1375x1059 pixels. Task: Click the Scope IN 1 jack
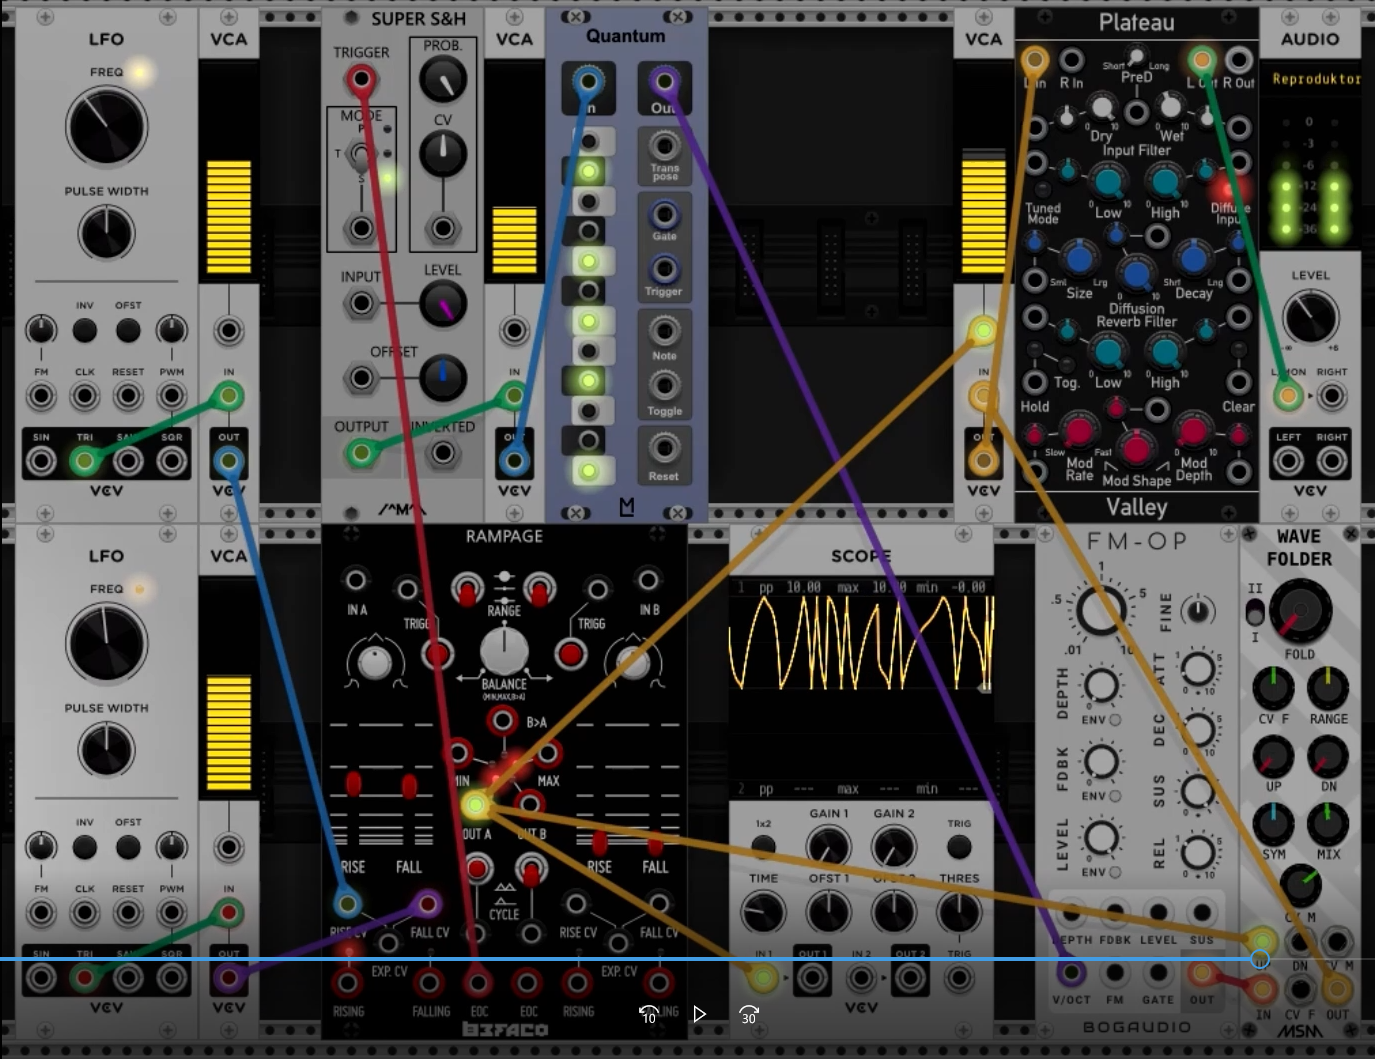tap(763, 977)
